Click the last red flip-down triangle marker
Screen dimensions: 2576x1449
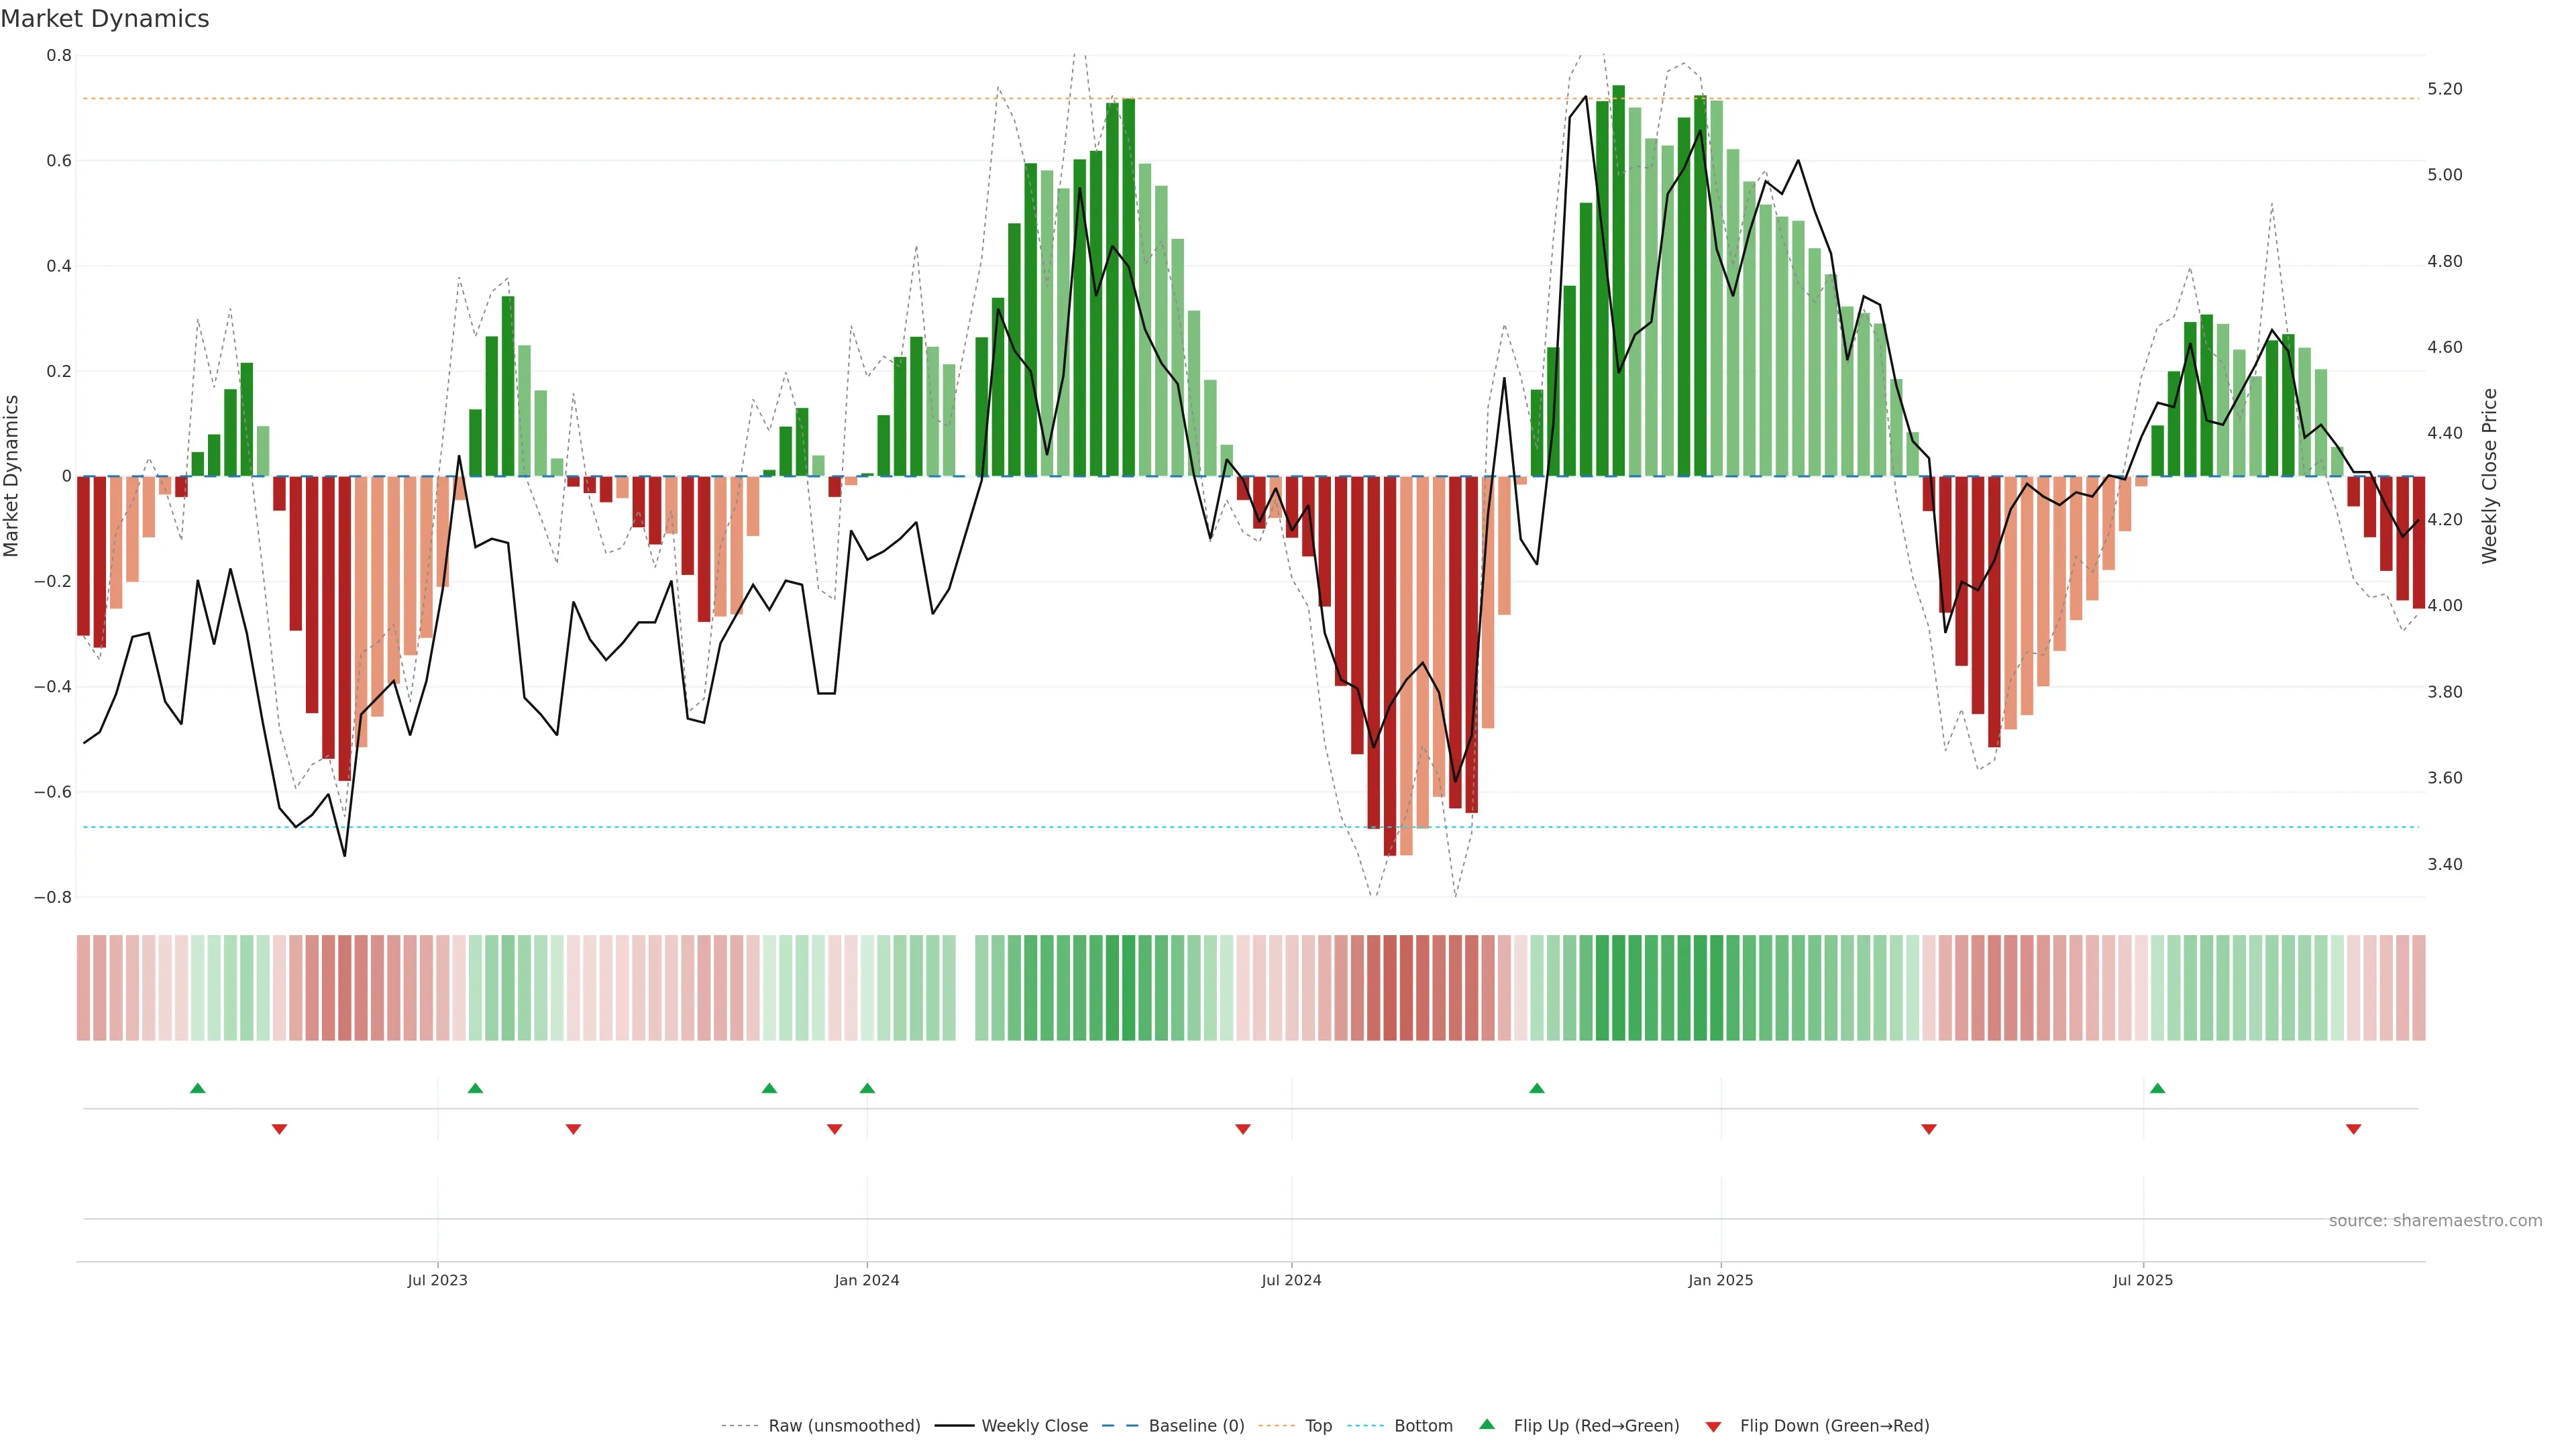tap(2353, 1129)
